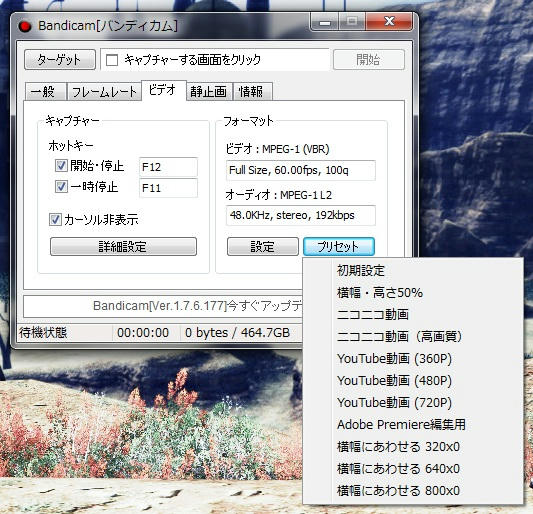
Task: Open 詳細設定 advanced settings
Action: tap(123, 246)
